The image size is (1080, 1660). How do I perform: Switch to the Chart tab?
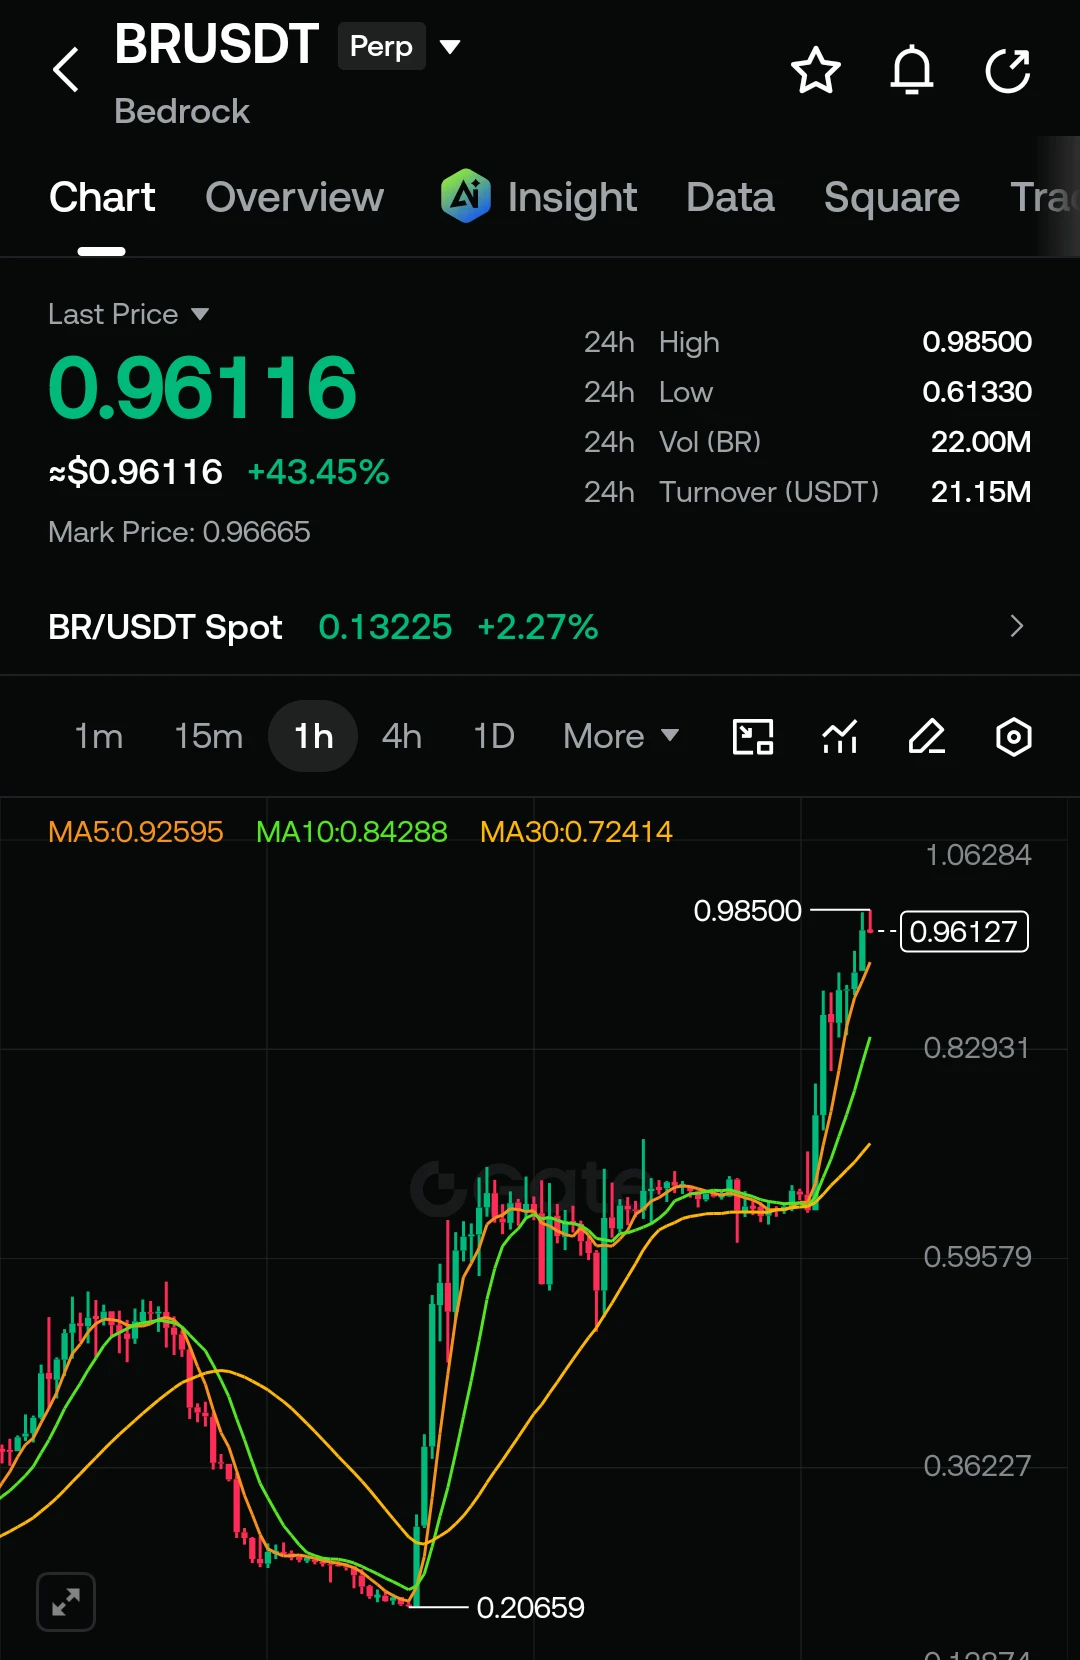(102, 197)
